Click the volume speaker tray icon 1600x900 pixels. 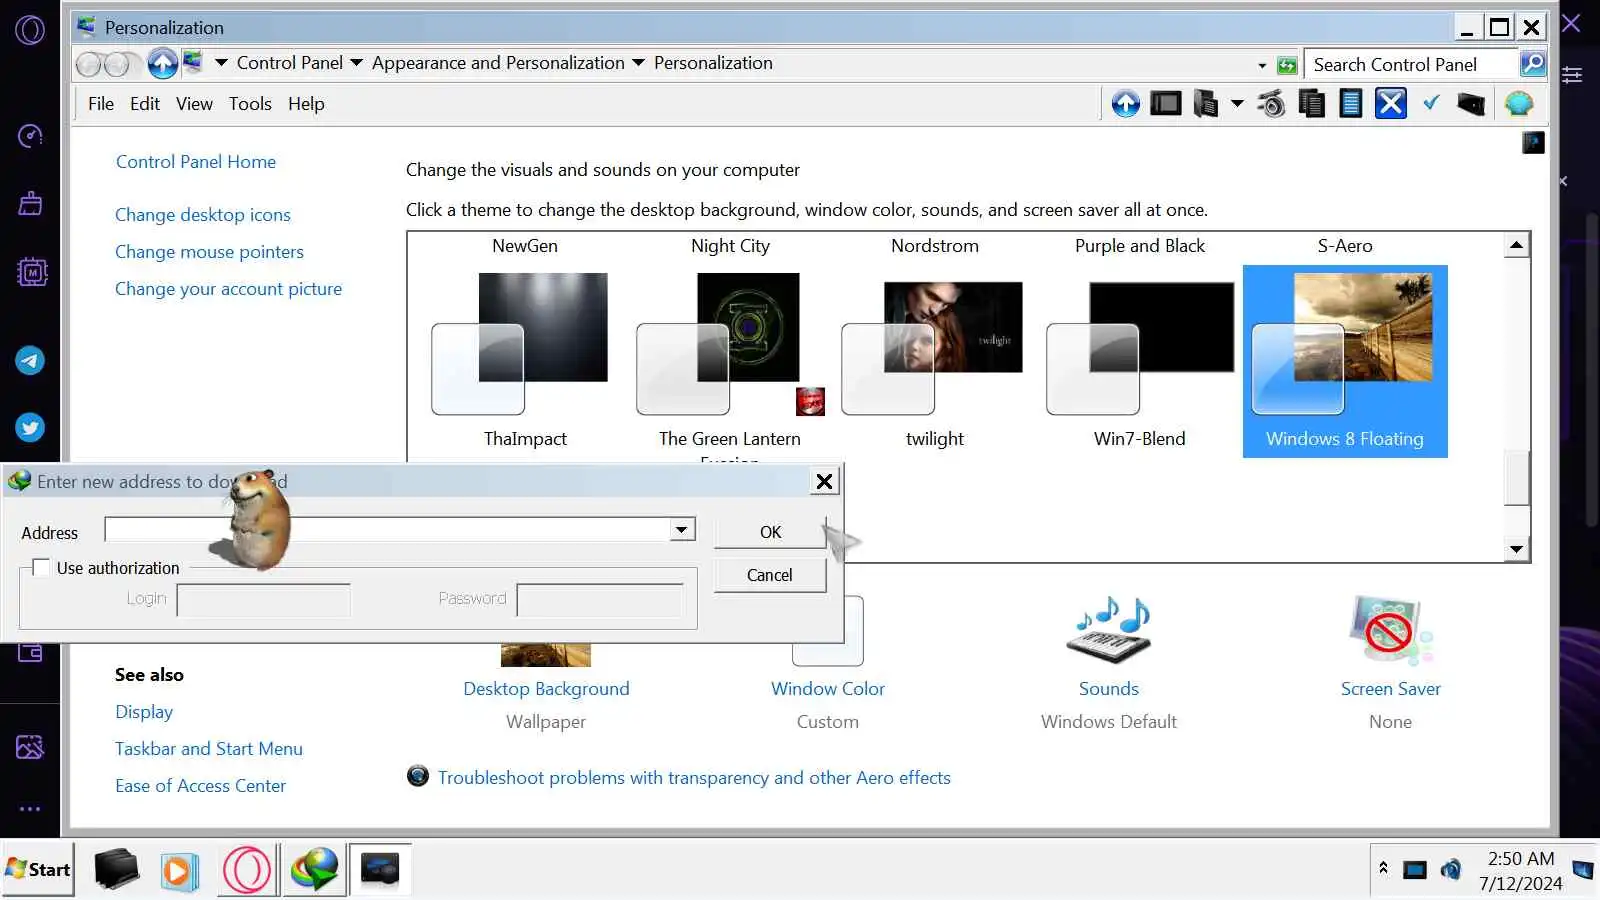(1450, 869)
